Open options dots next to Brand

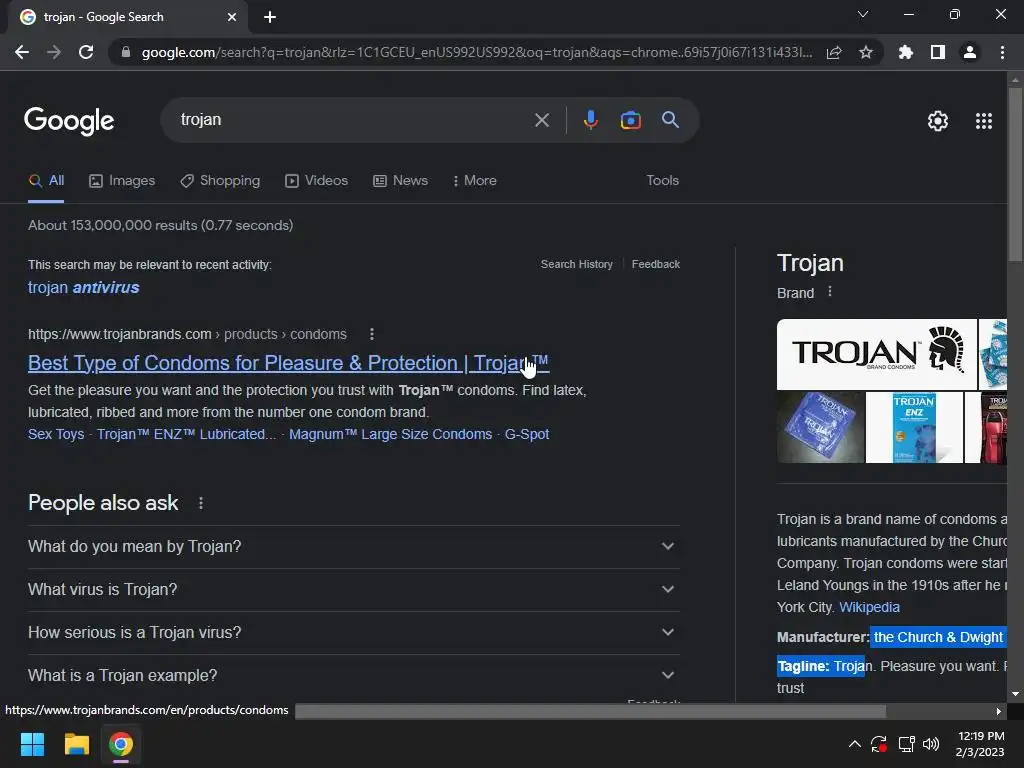tap(830, 292)
